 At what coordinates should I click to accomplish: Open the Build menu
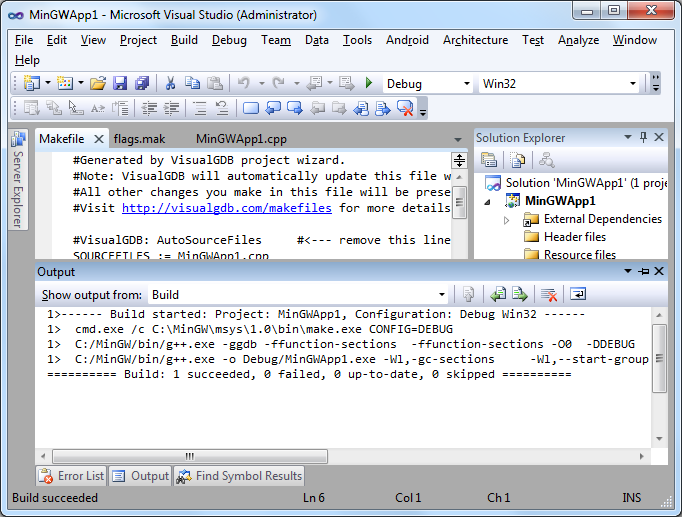pyautogui.click(x=184, y=40)
